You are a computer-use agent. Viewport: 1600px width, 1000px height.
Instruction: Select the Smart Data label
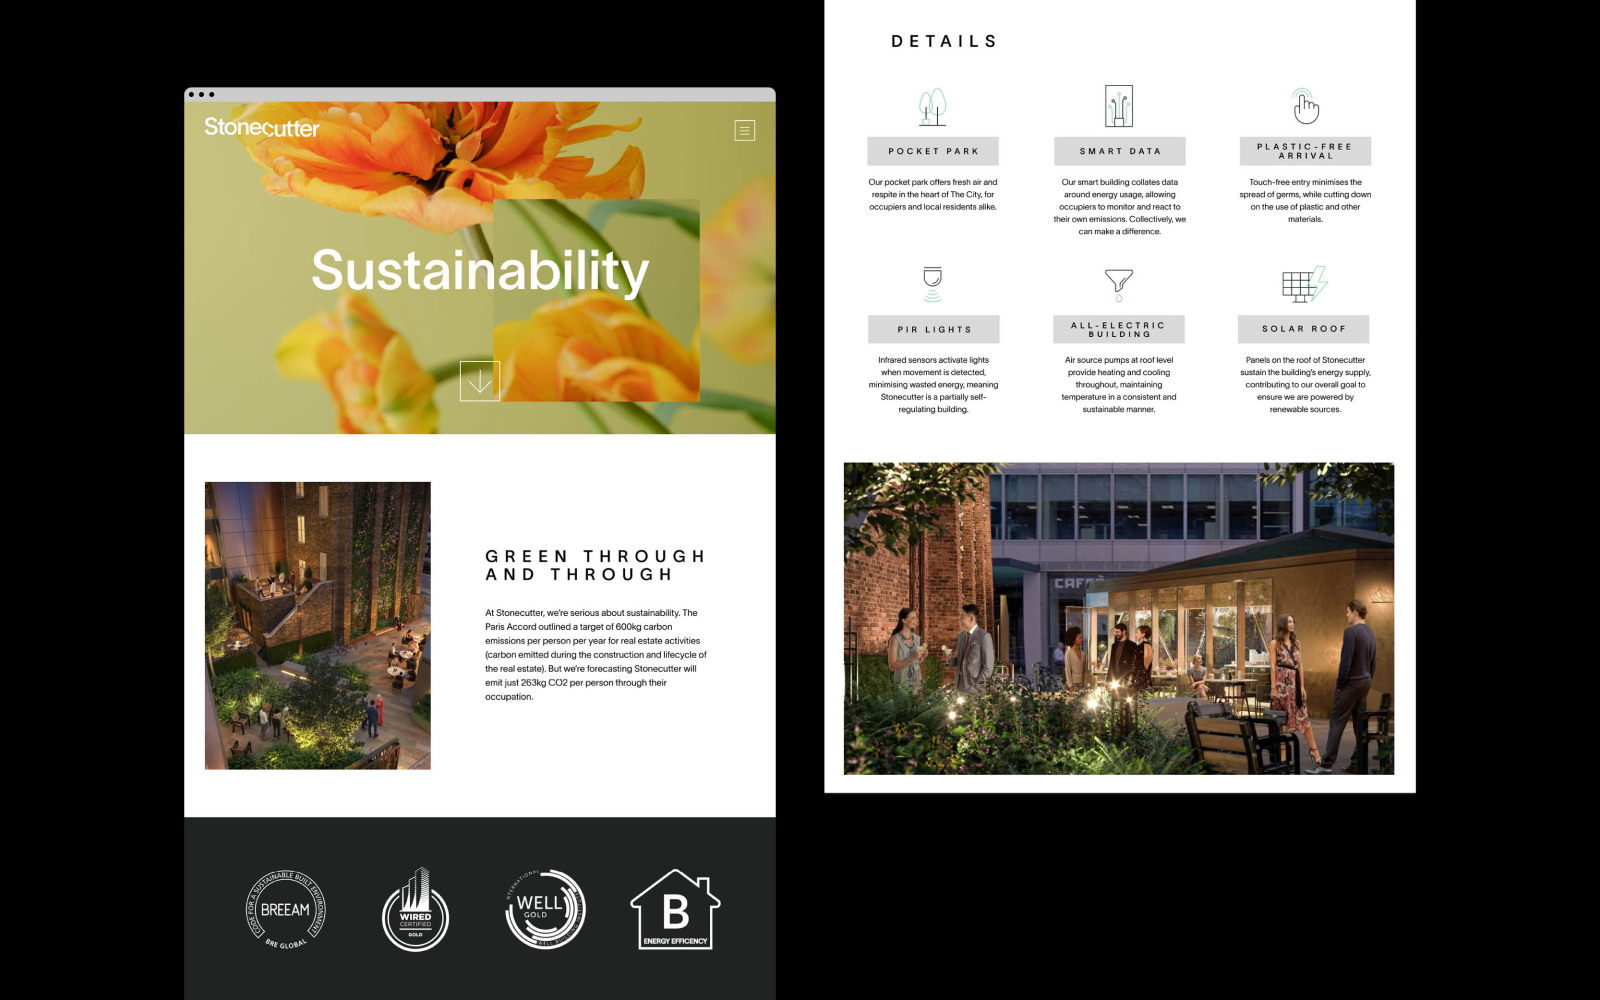tap(1120, 151)
